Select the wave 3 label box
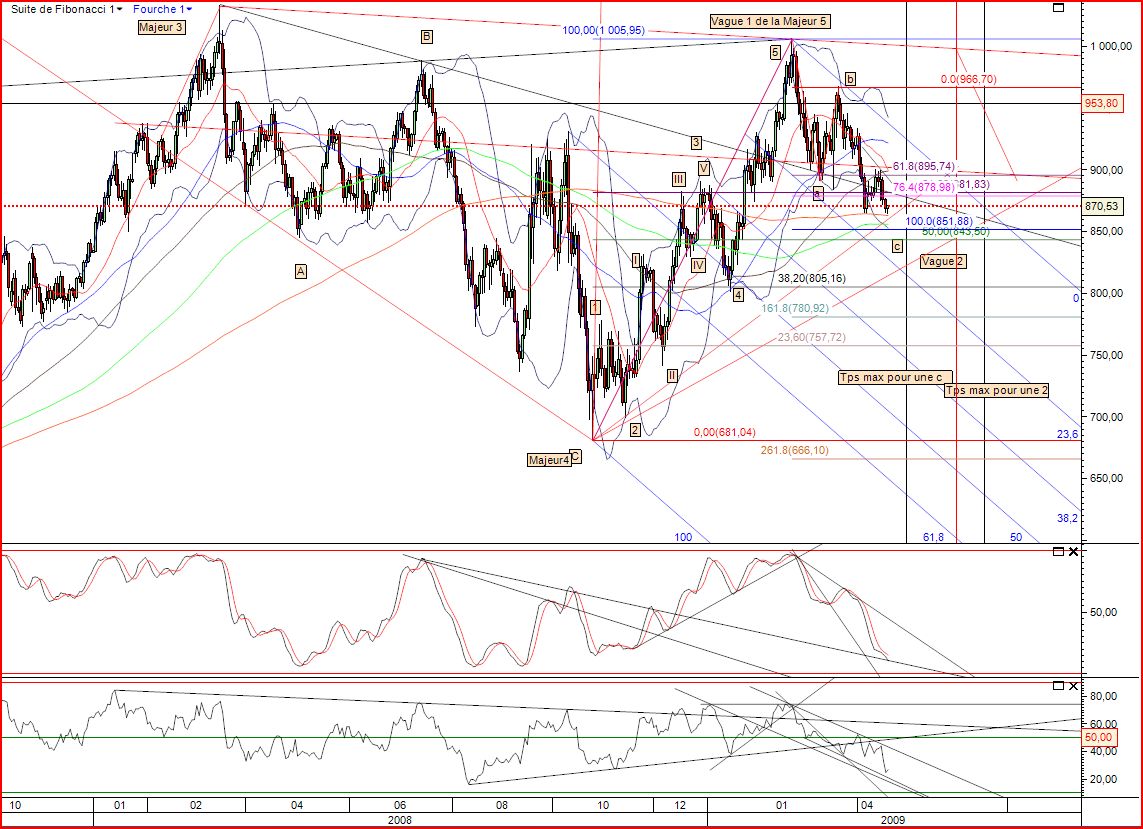Screen dimensions: 1143x829 coord(696,143)
